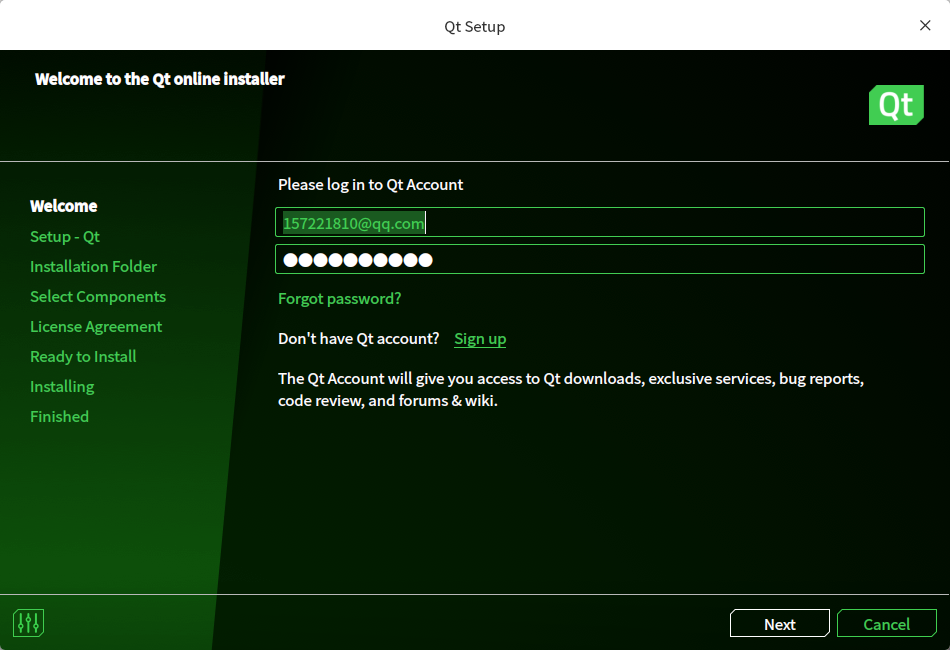Select the Welcome step in sidebar
950x650 pixels.
pyautogui.click(x=63, y=206)
